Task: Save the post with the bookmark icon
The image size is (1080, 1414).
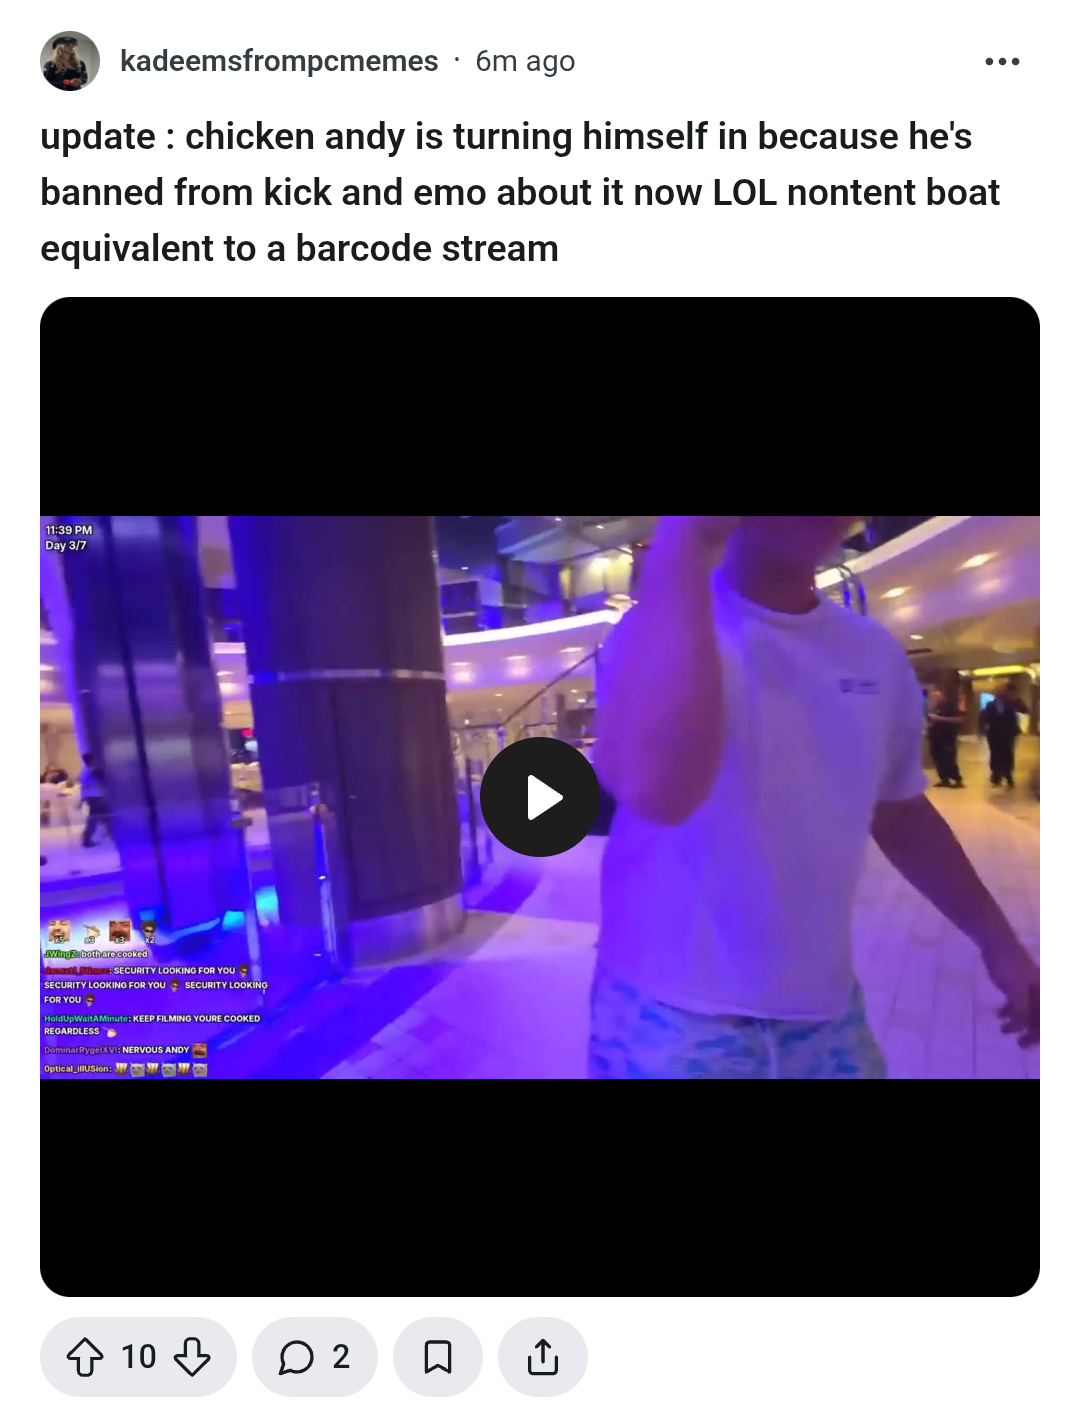Action: coord(438,1357)
